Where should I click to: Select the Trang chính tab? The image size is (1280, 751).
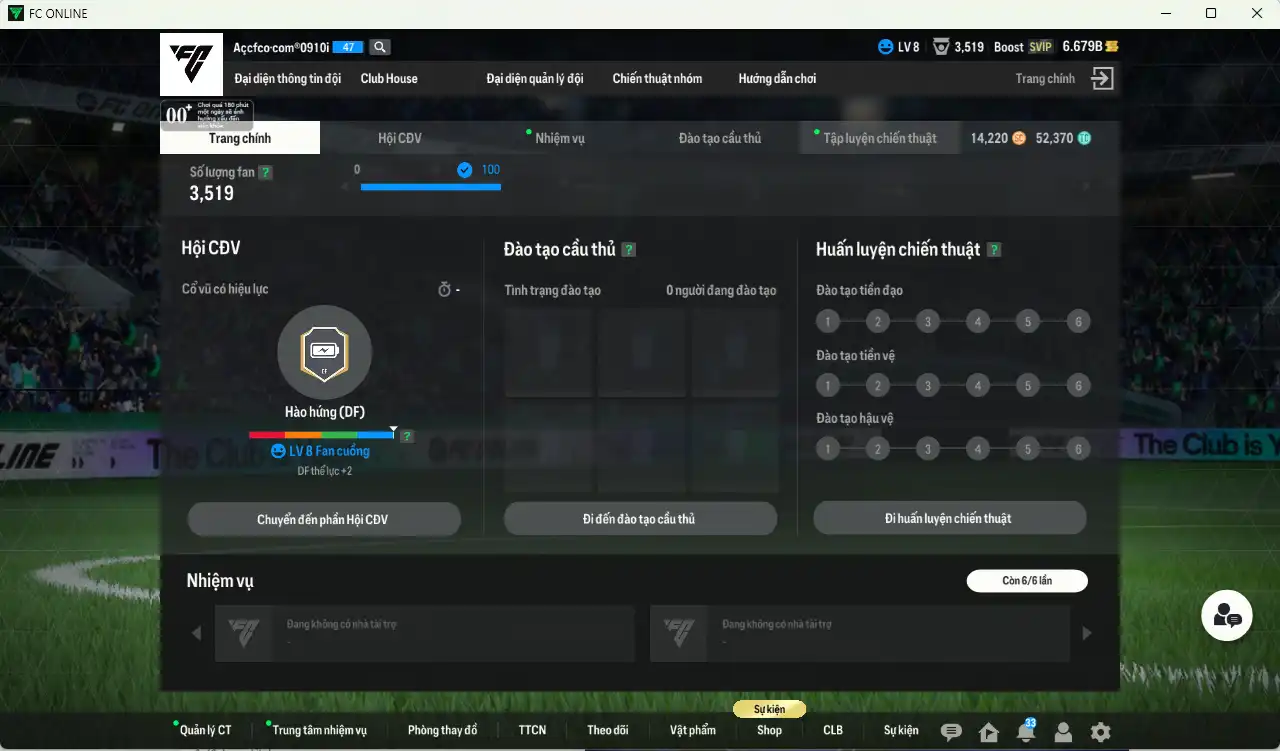tap(240, 138)
